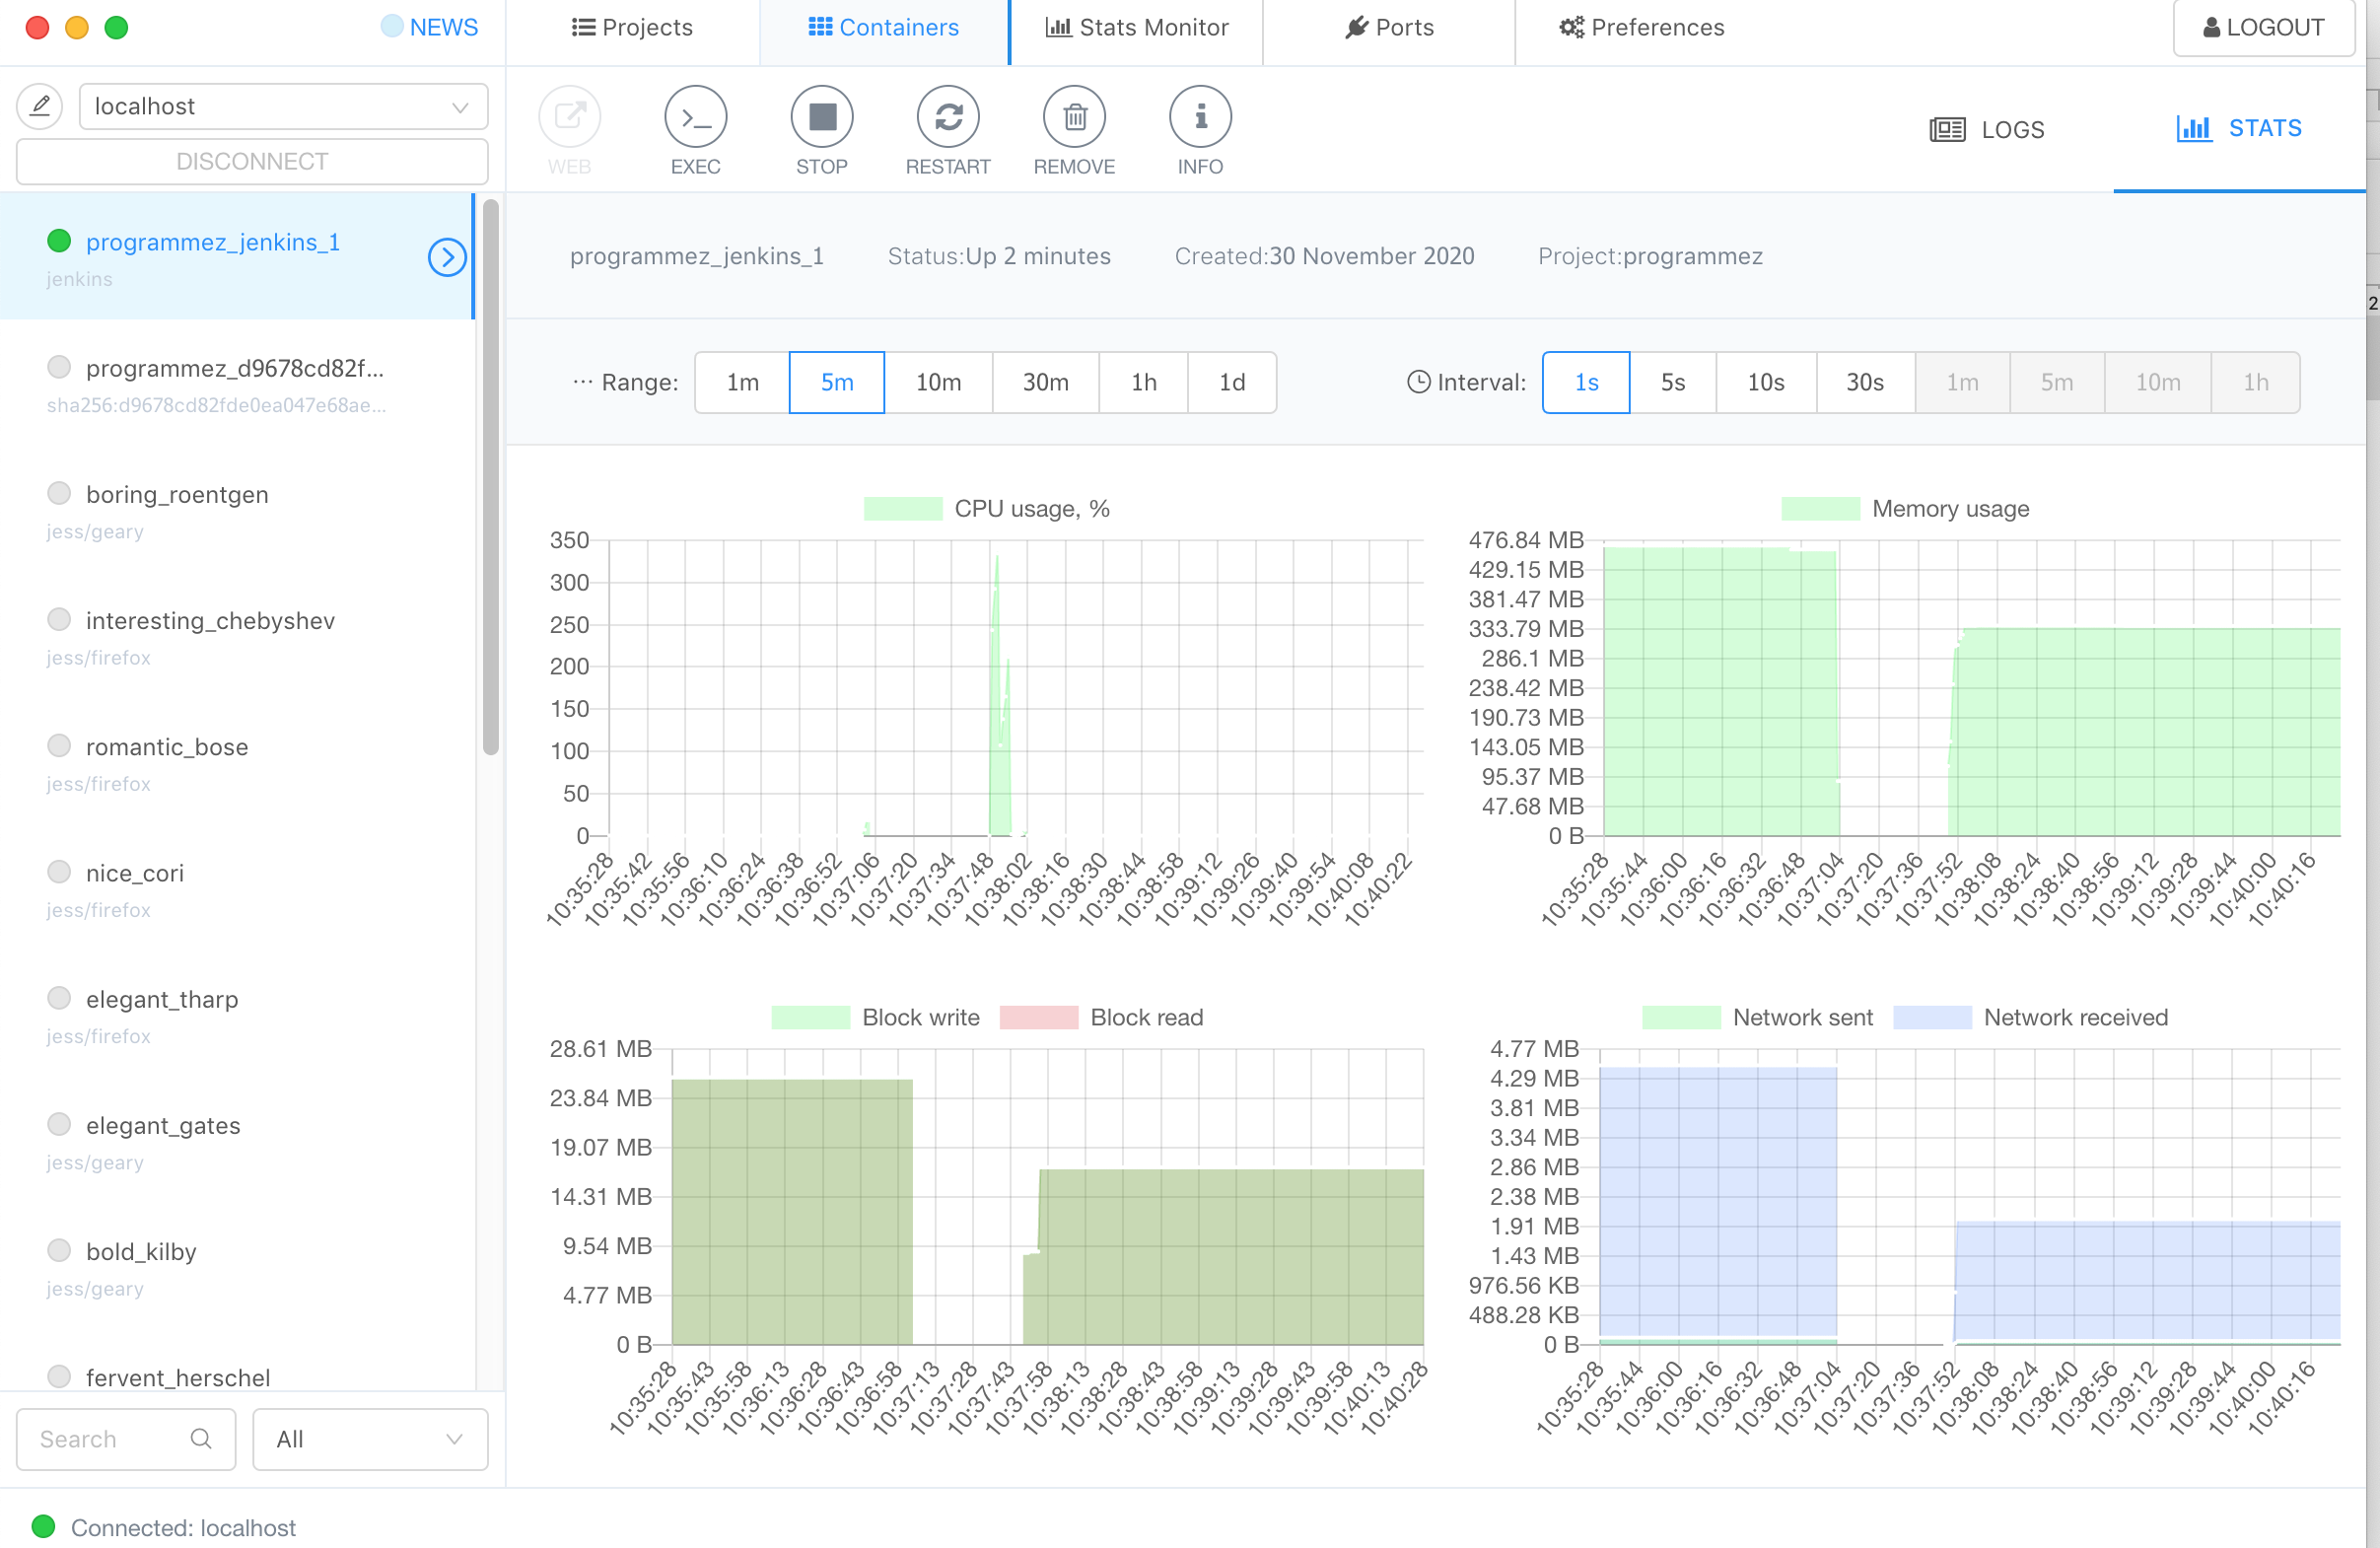Click the REMOVE trash icon
The height and width of the screenshot is (1548, 2380).
coord(1073,117)
